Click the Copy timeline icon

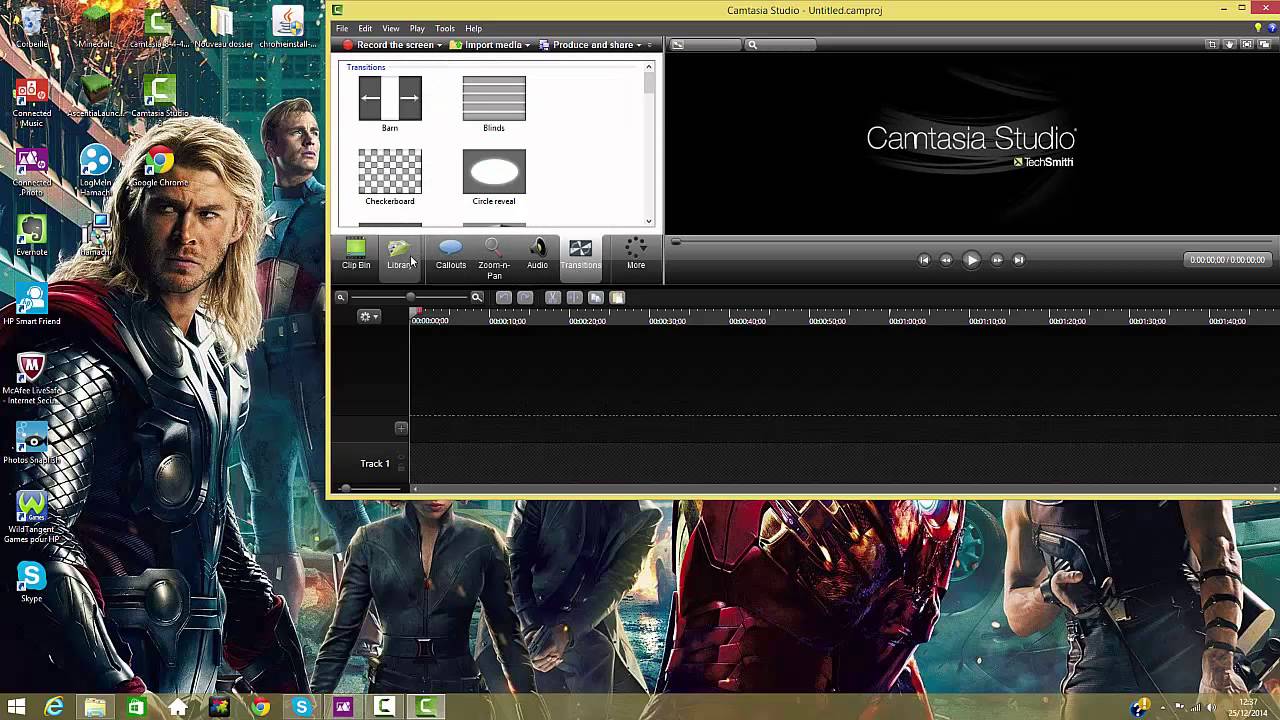(596, 297)
